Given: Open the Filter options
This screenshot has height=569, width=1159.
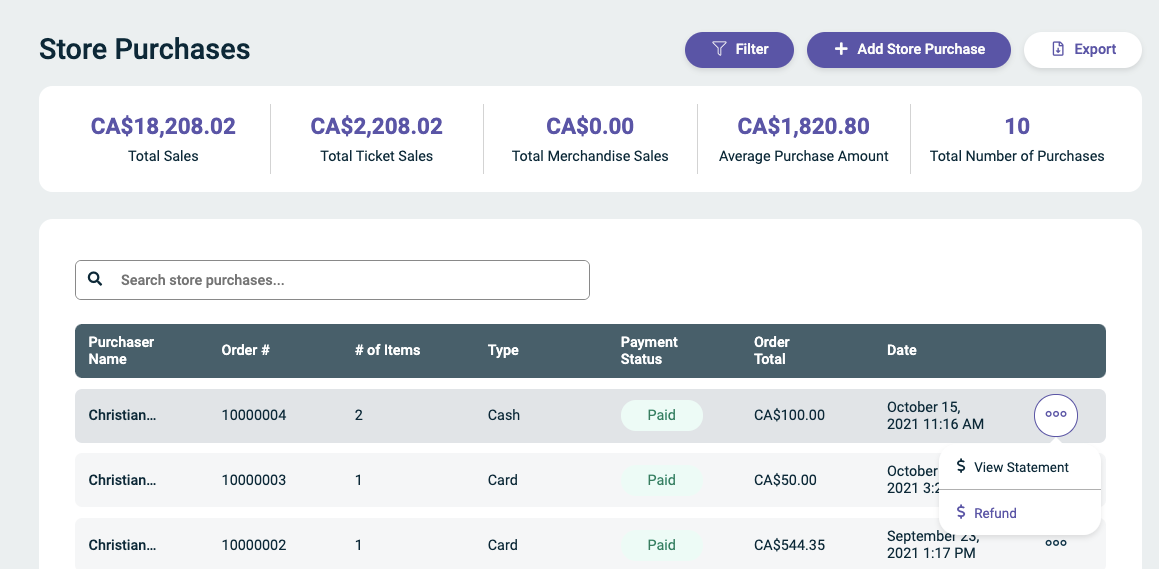Looking at the screenshot, I should (x=739, y=50).
